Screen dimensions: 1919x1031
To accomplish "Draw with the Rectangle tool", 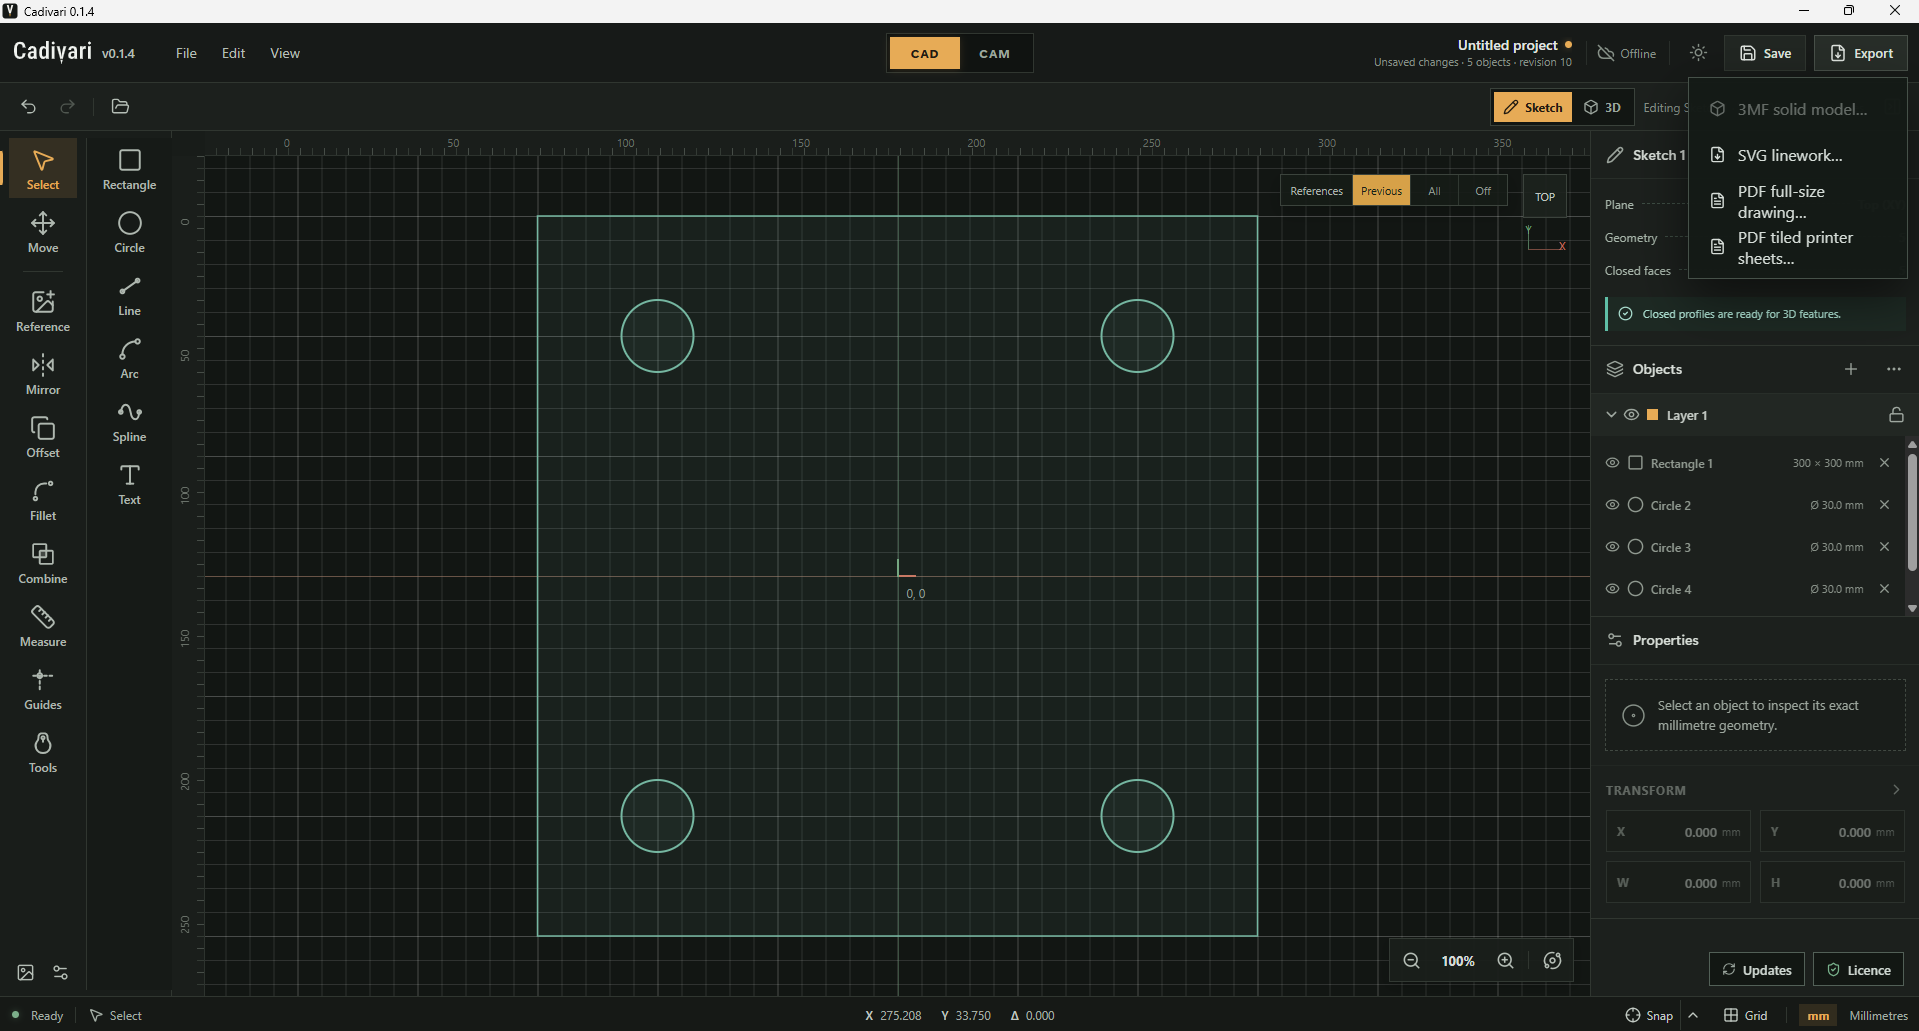I will 130,168.
